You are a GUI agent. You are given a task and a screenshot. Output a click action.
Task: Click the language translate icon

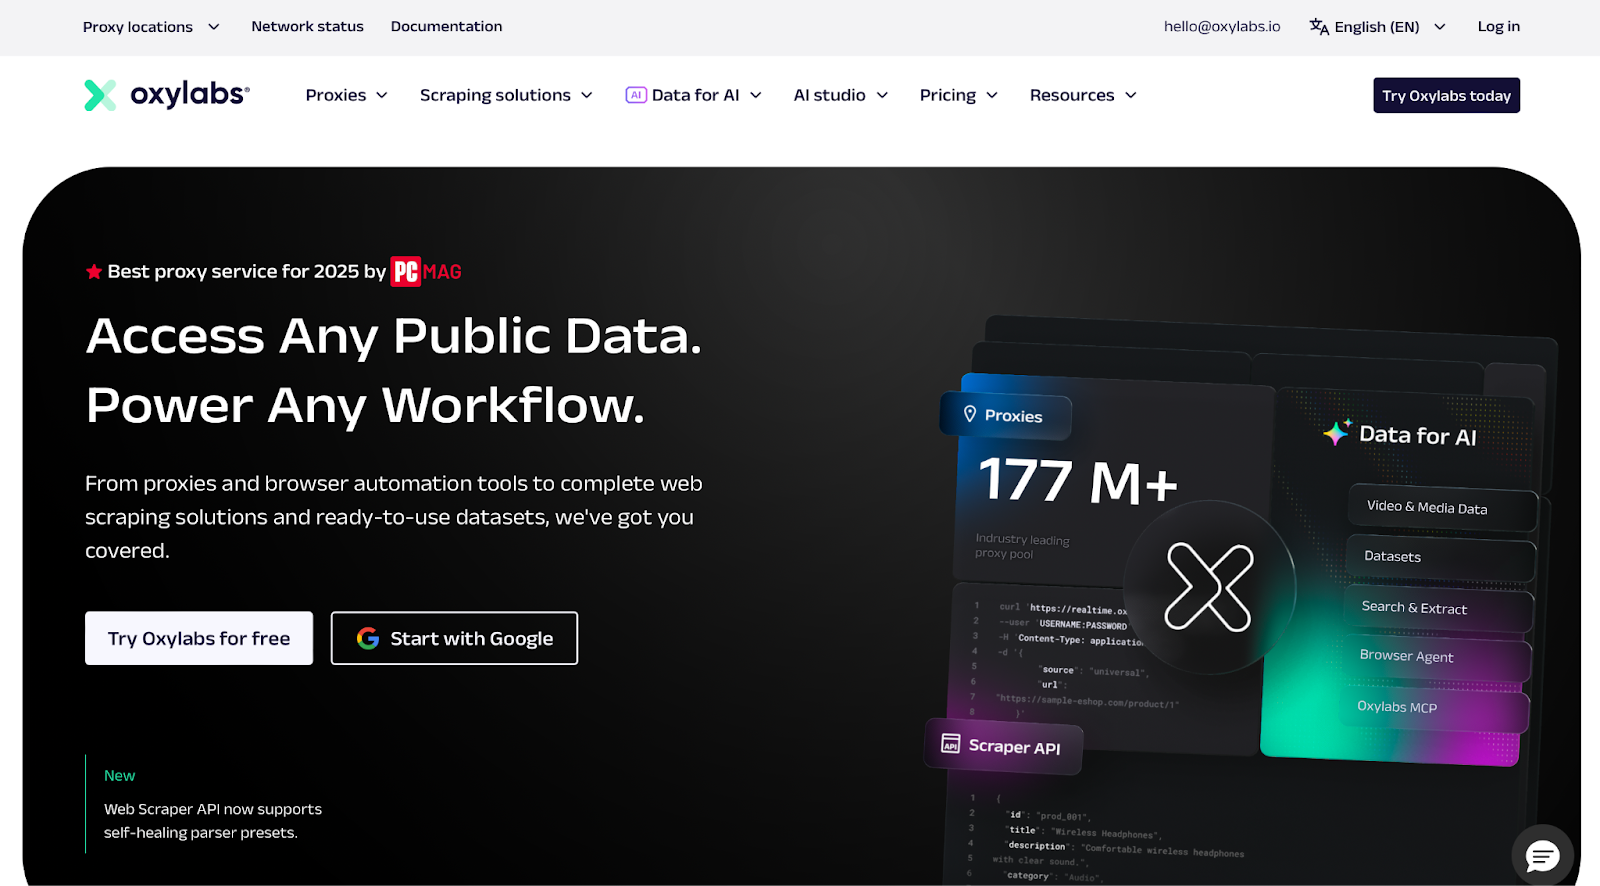pyautogui.click(x=1319, y=27)
